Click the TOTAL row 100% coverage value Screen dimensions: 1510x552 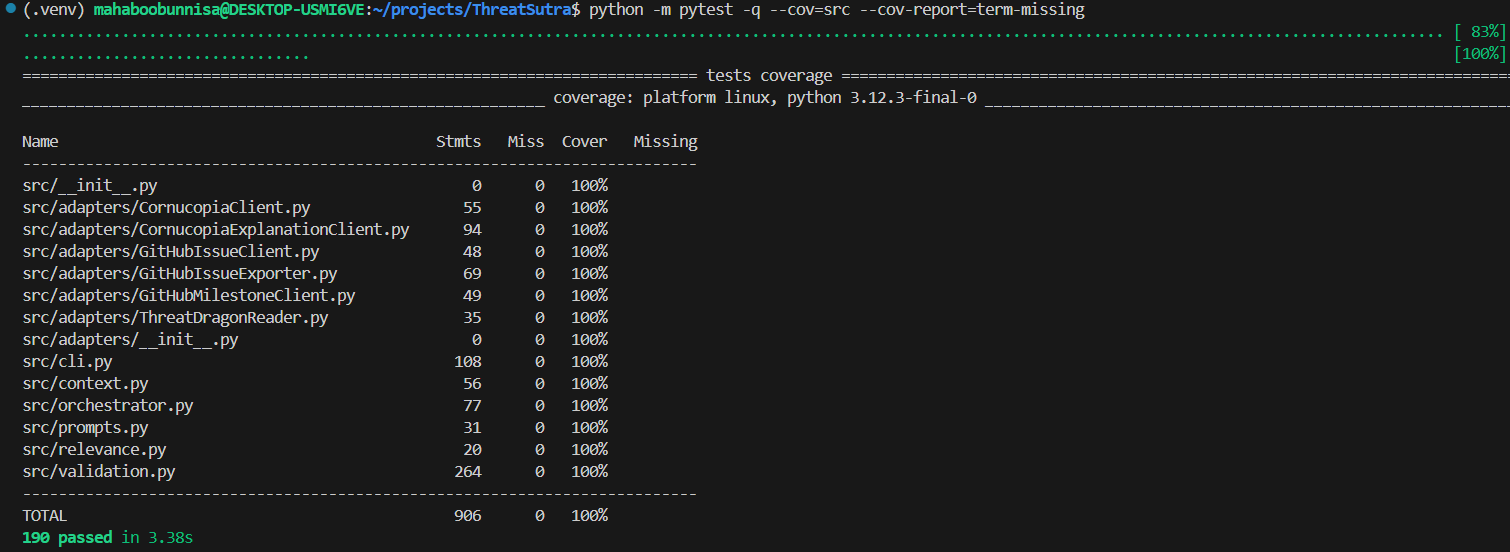coord(590,516)
